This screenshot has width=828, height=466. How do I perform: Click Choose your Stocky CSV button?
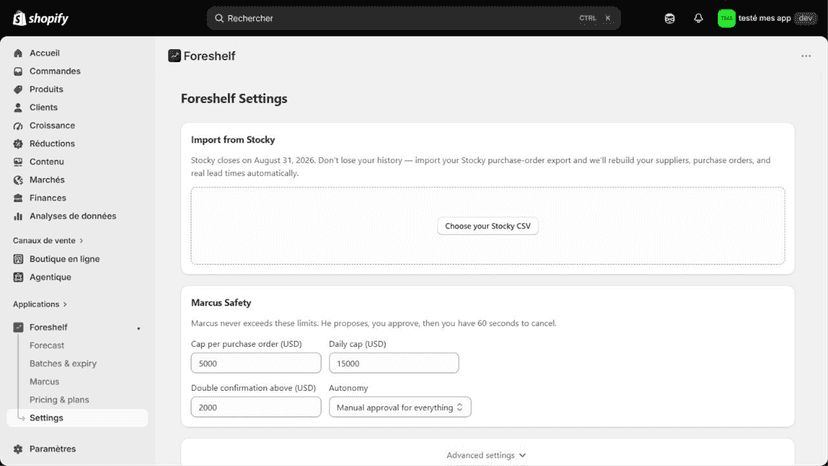click(487, 226)
